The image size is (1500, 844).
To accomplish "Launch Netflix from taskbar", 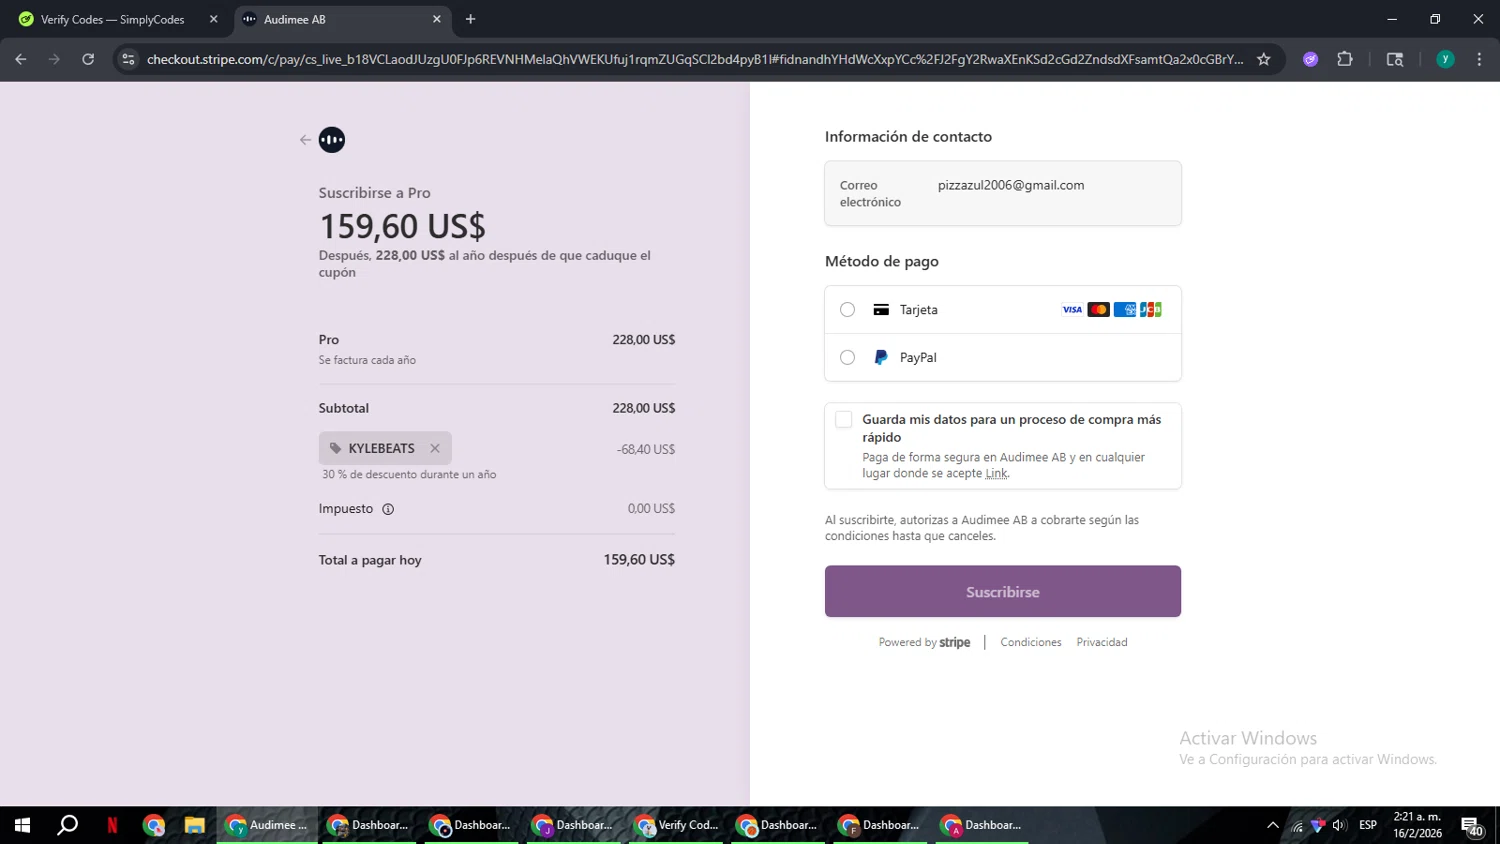I will pos(112,825).
